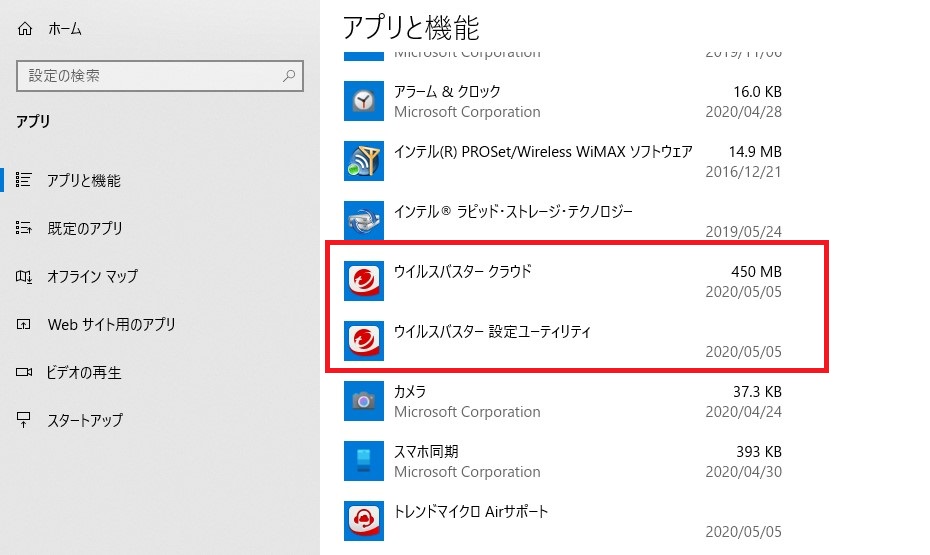Click the 37.3 KB size value

click(x=757, y=392)
